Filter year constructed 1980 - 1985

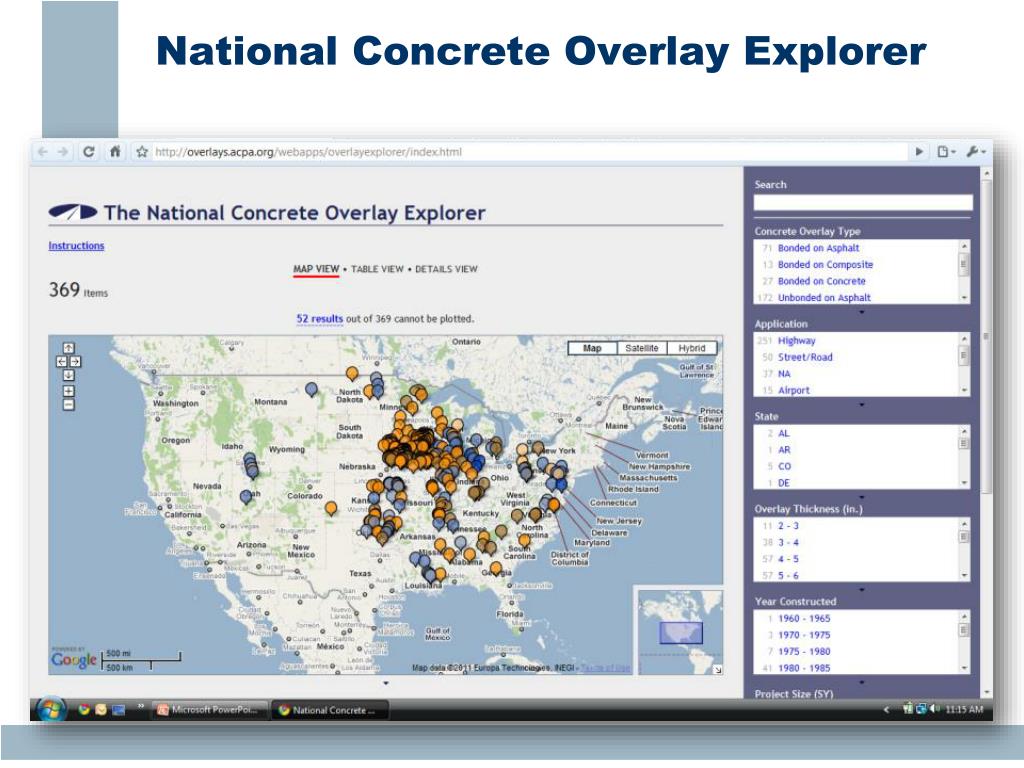804,668
